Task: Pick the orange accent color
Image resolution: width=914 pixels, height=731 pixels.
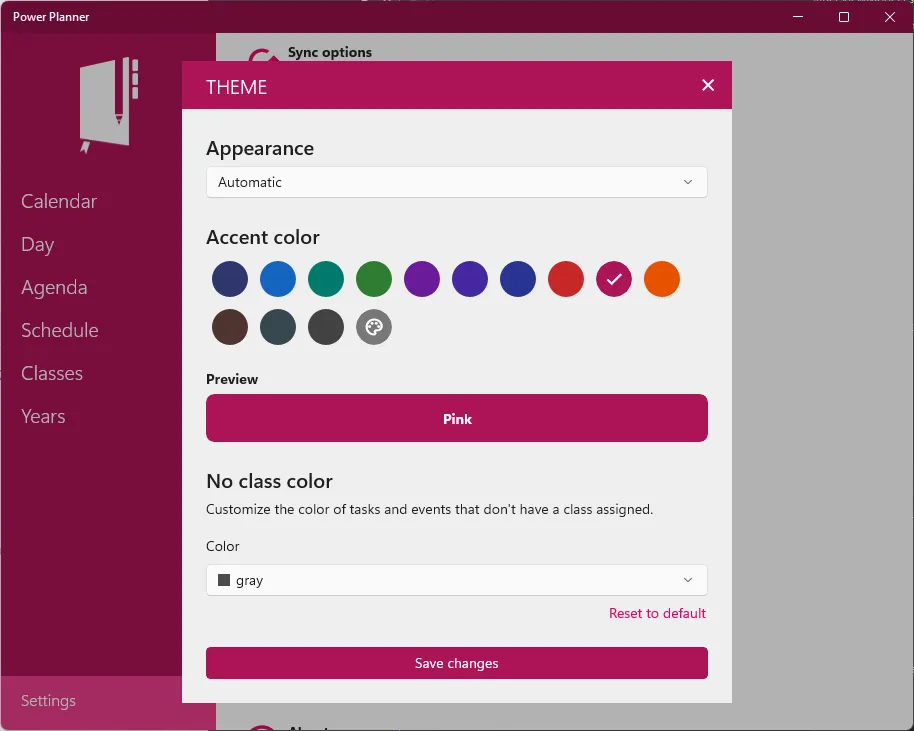Action: 662,279
